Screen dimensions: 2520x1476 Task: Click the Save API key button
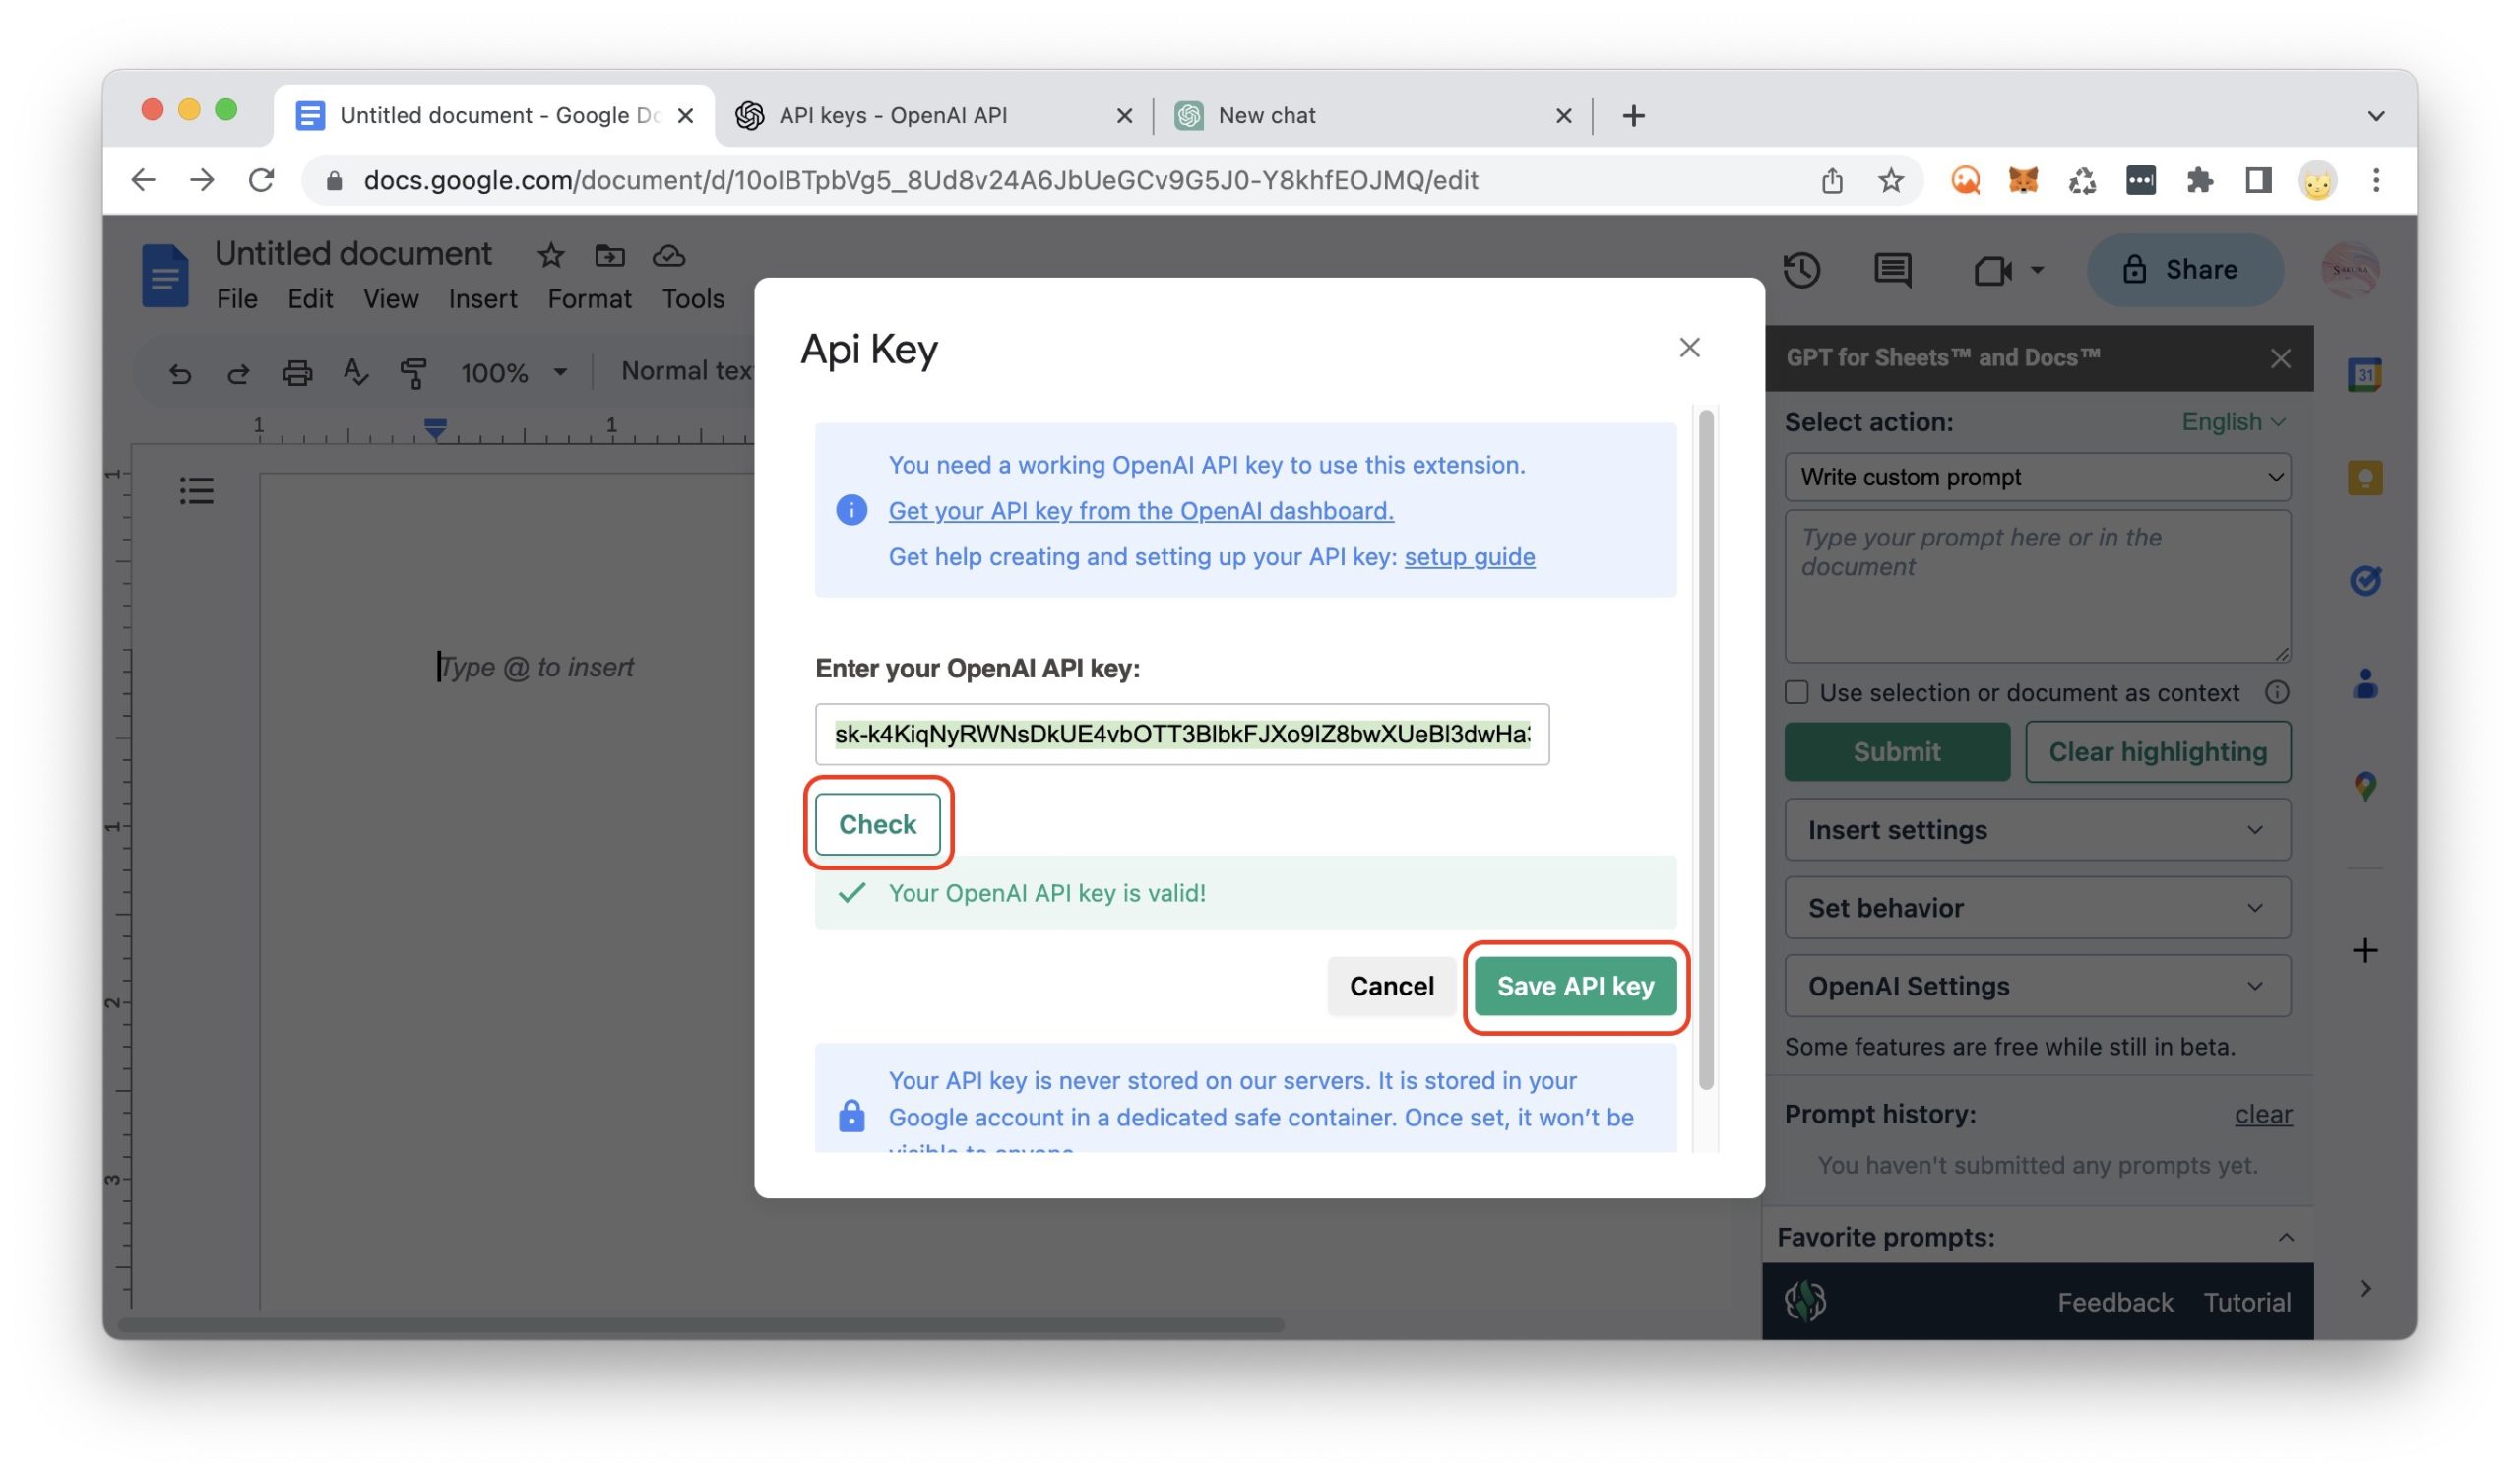1575,986
